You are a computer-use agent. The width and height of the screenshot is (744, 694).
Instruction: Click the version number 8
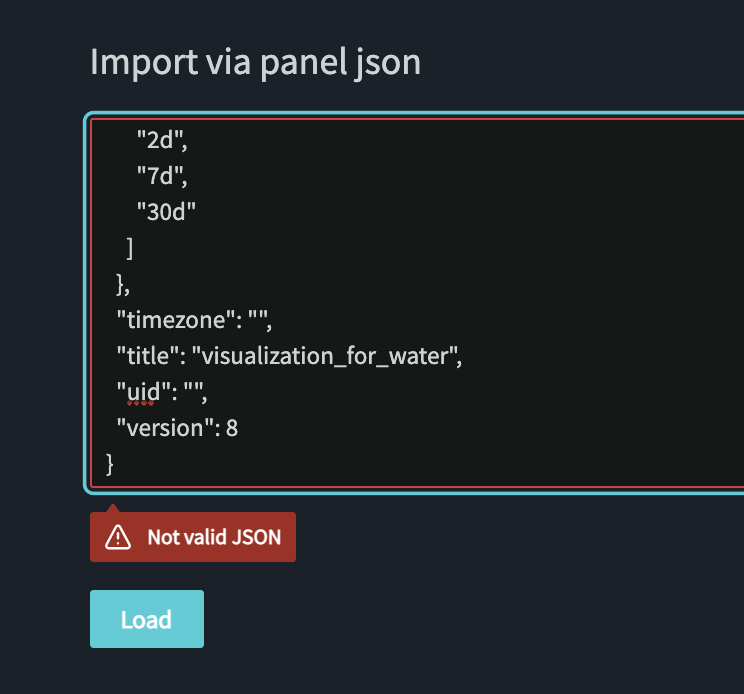(x=232, y=428)
